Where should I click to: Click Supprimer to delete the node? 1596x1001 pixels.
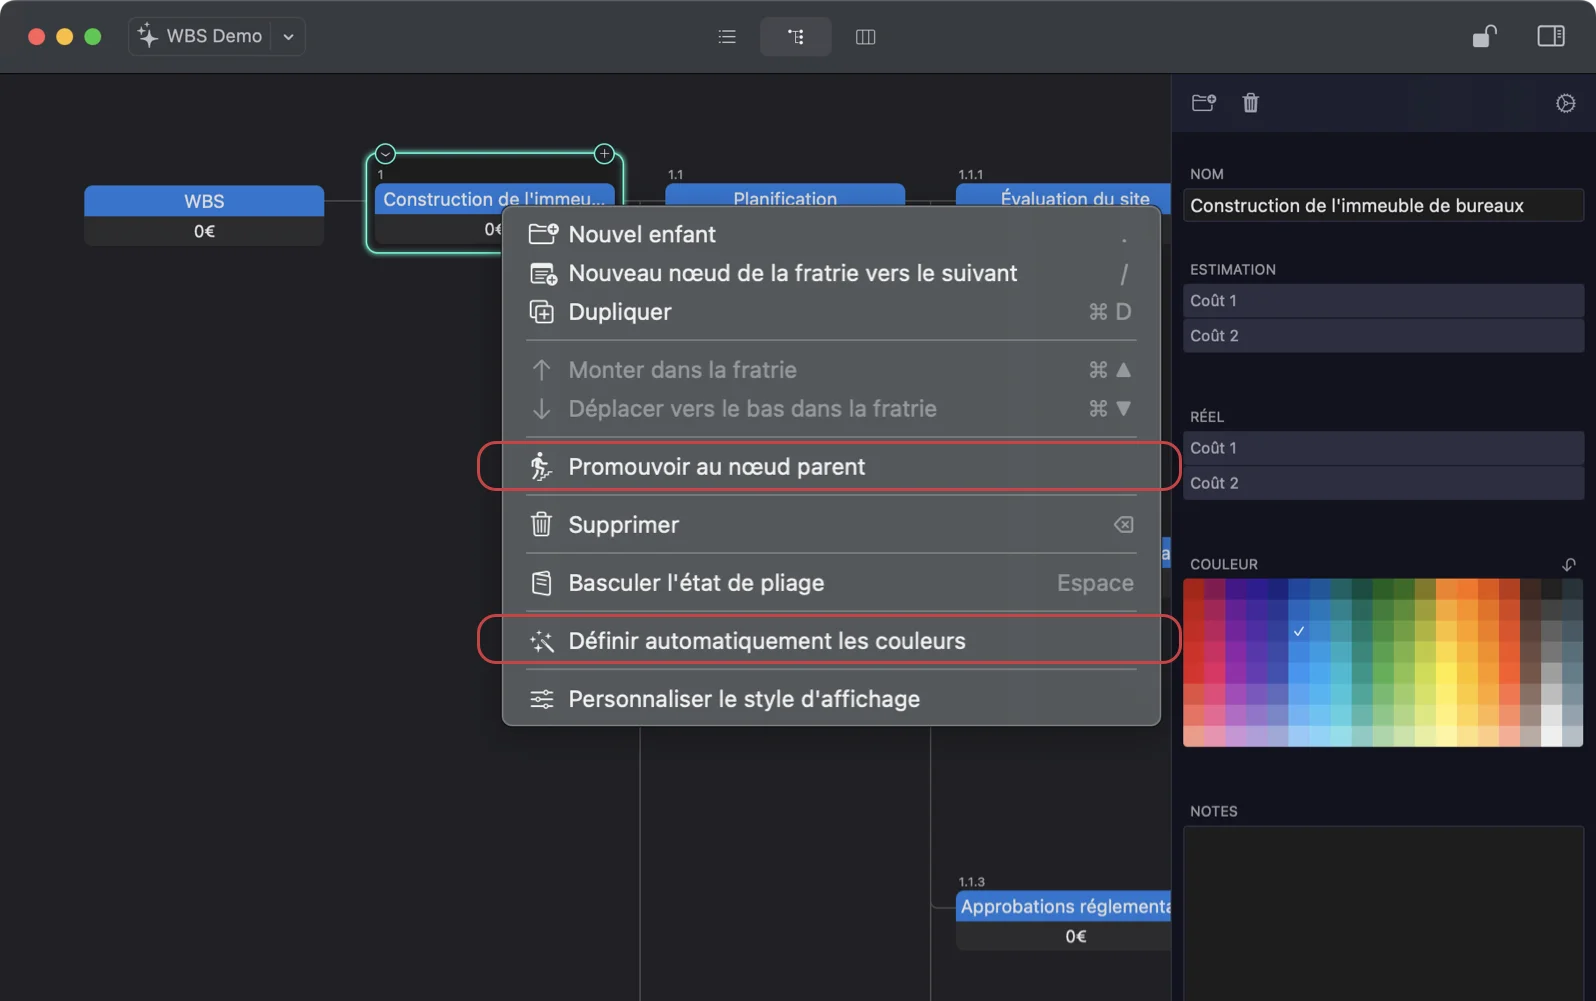pos(623,525)
